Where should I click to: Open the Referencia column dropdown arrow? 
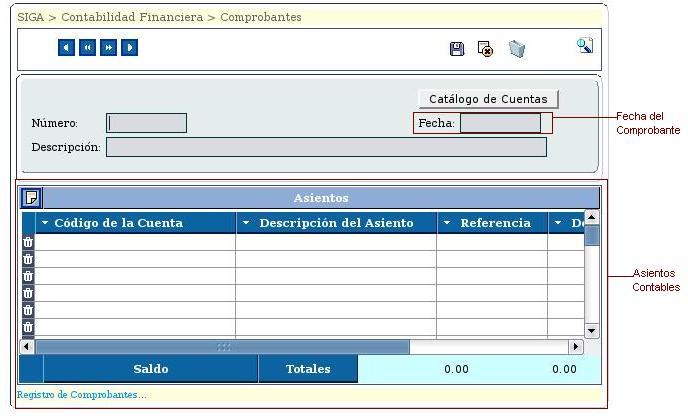[447, 223]
